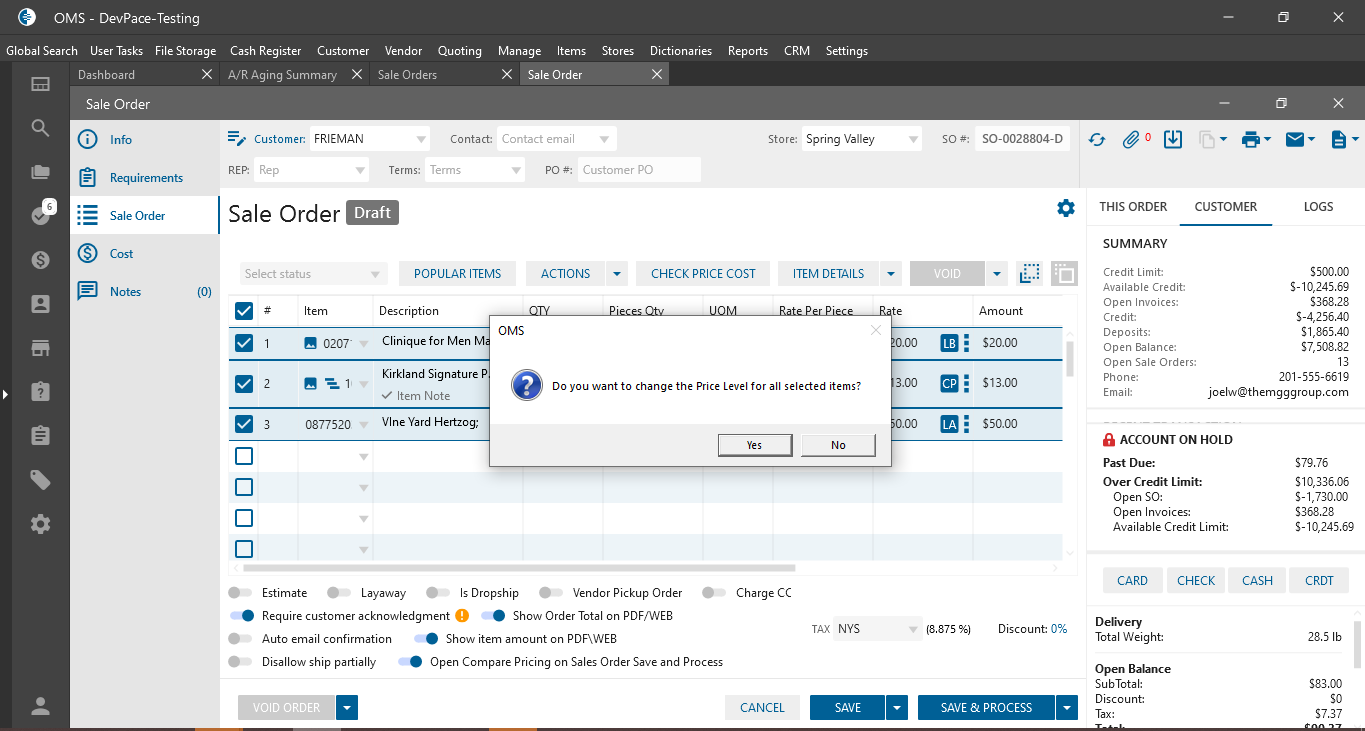Screen dimensions: 1365x731
Task: Toggle Auto email confirmation
Action: (240, 639)
